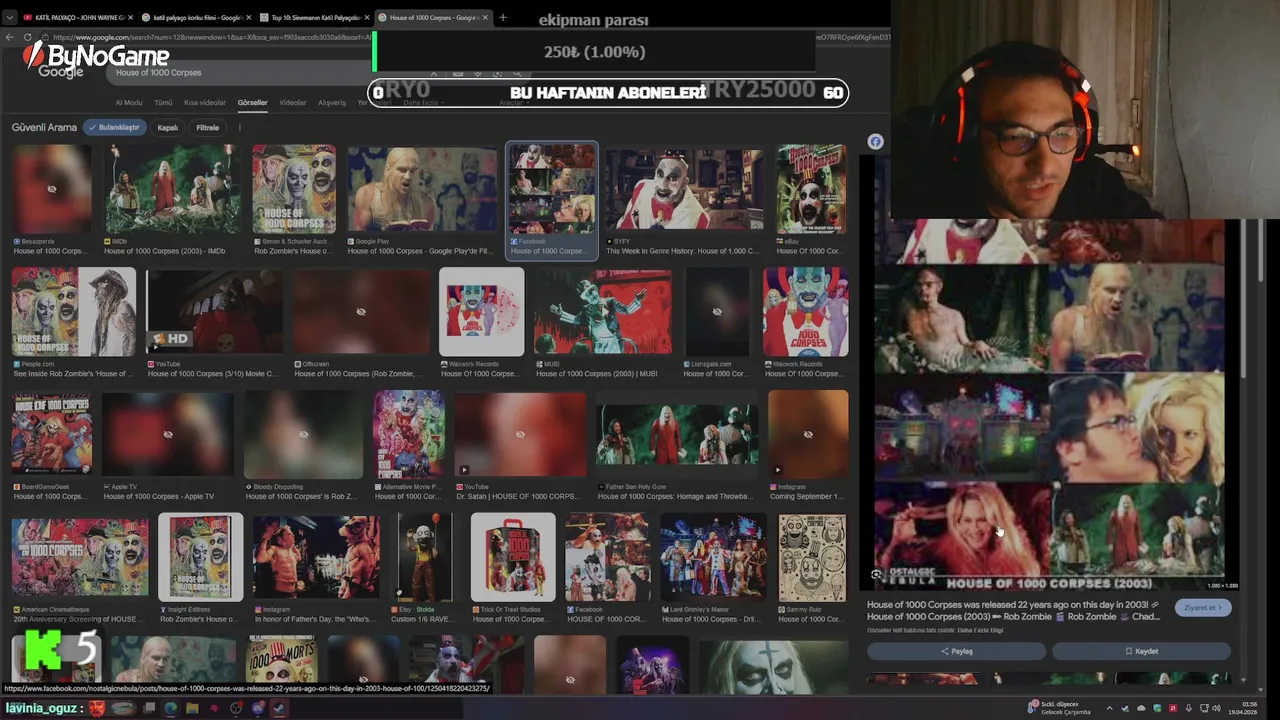This screenshot has width=1280, height=720.
Task: Reveal the blurred Bloody Disgusting image result
Action: pos(303,434)
